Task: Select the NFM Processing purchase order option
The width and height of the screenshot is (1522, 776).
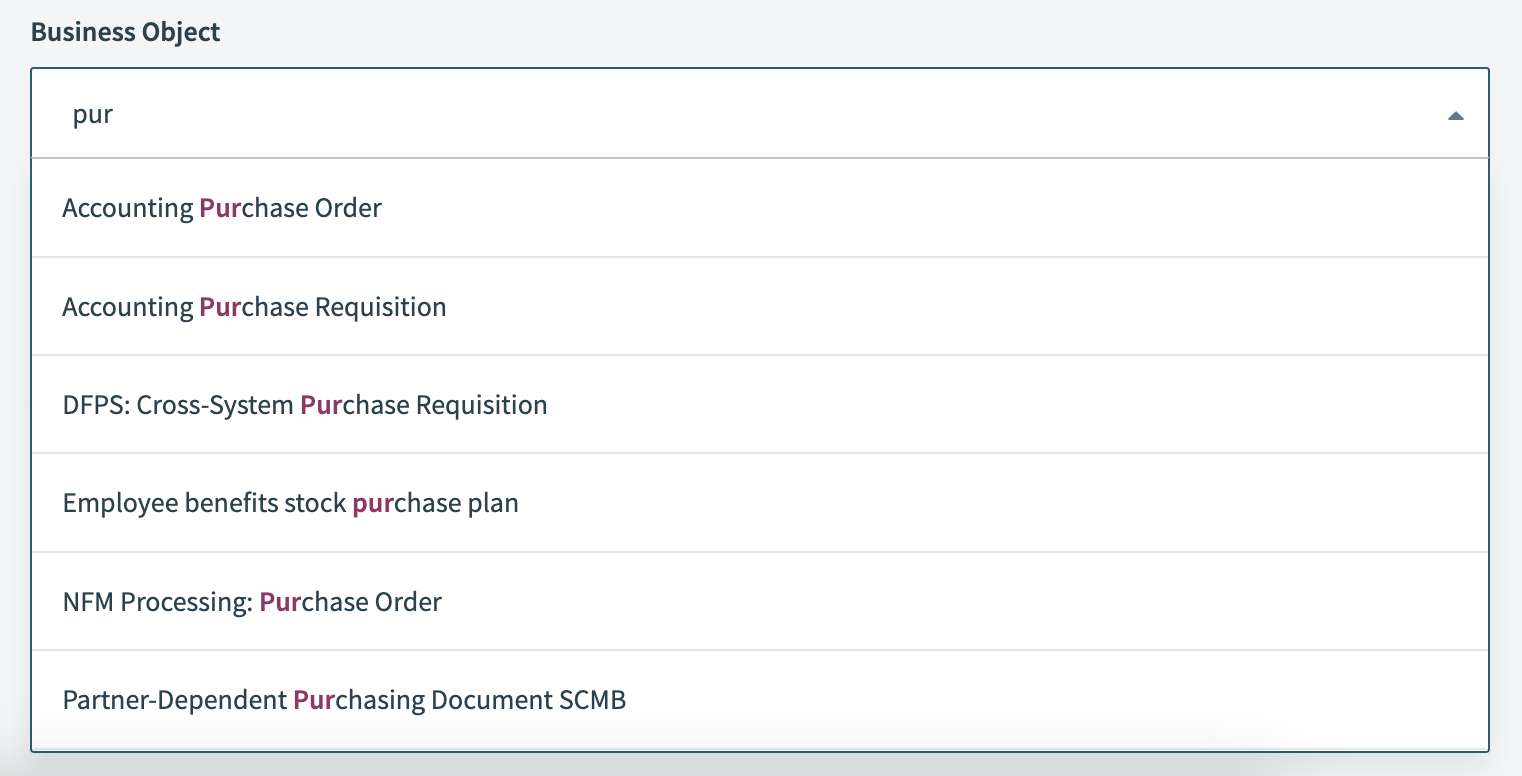Action: coord(252,601)
